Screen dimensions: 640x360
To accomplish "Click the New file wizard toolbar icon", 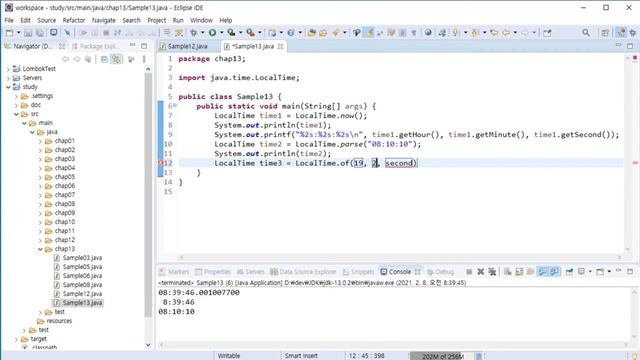I will point(10,33).
